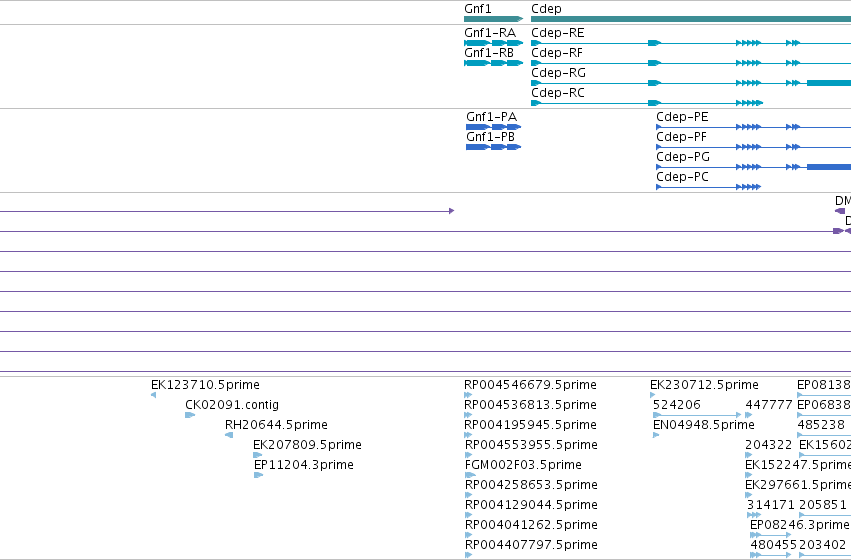Click the 485238 feature label

pos(821,425)
